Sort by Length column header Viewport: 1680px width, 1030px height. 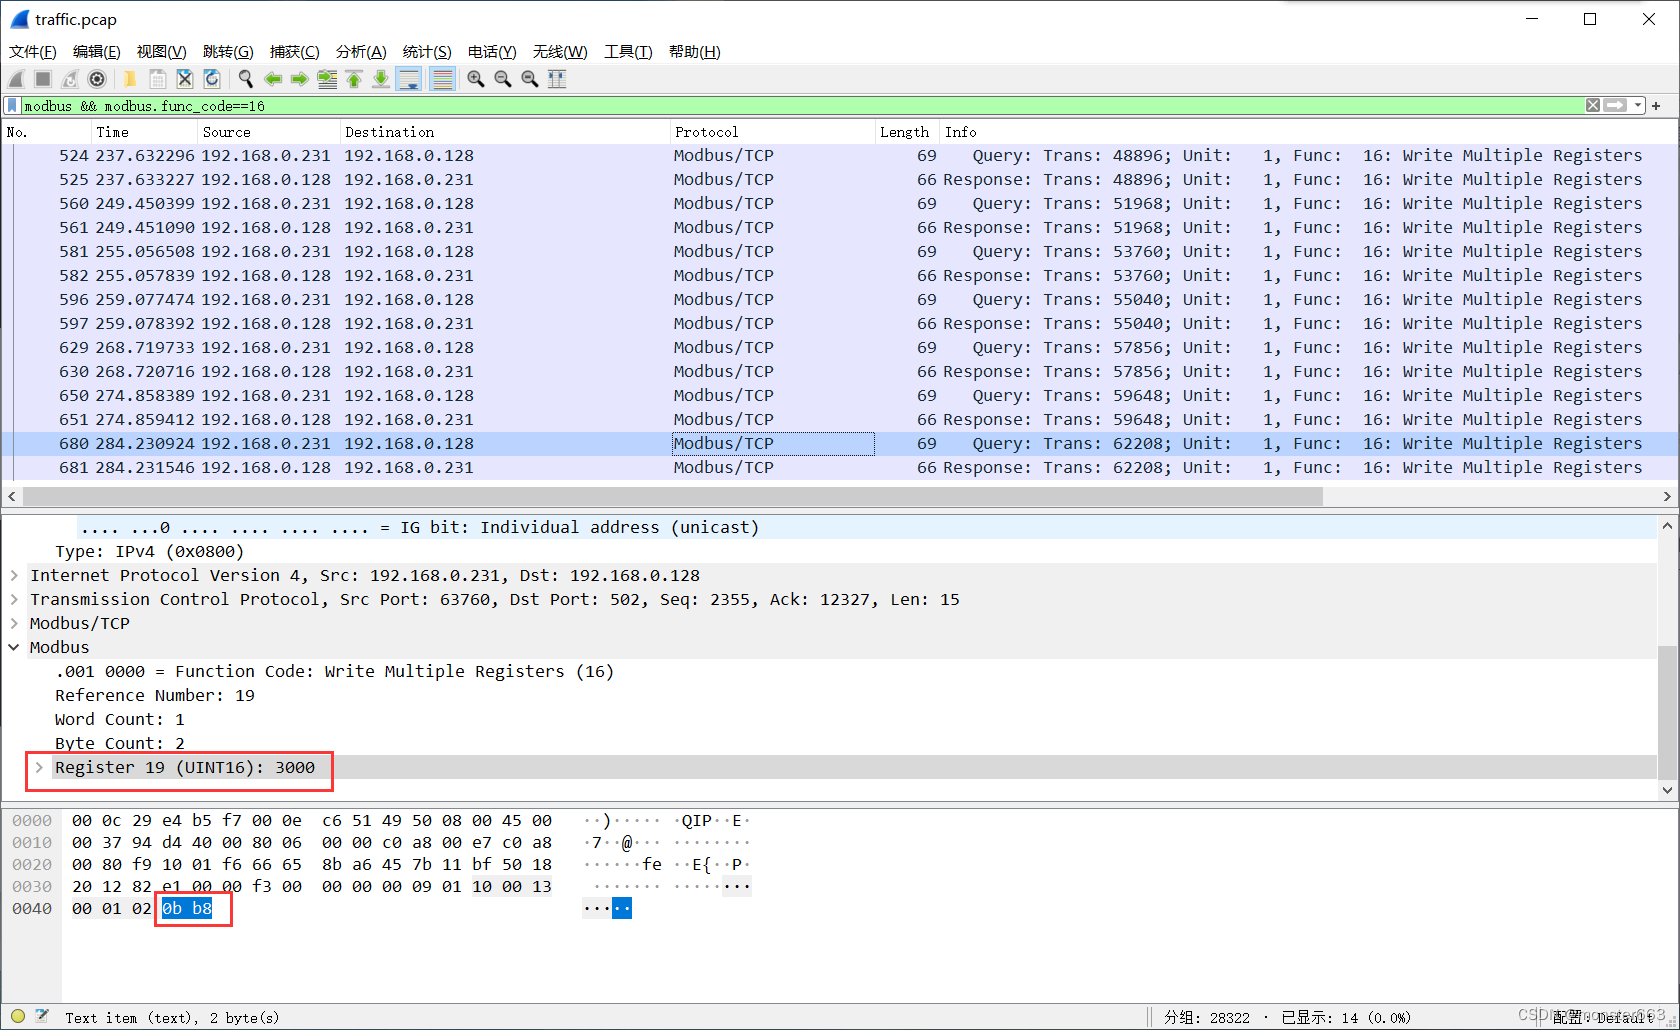(908, 132)
